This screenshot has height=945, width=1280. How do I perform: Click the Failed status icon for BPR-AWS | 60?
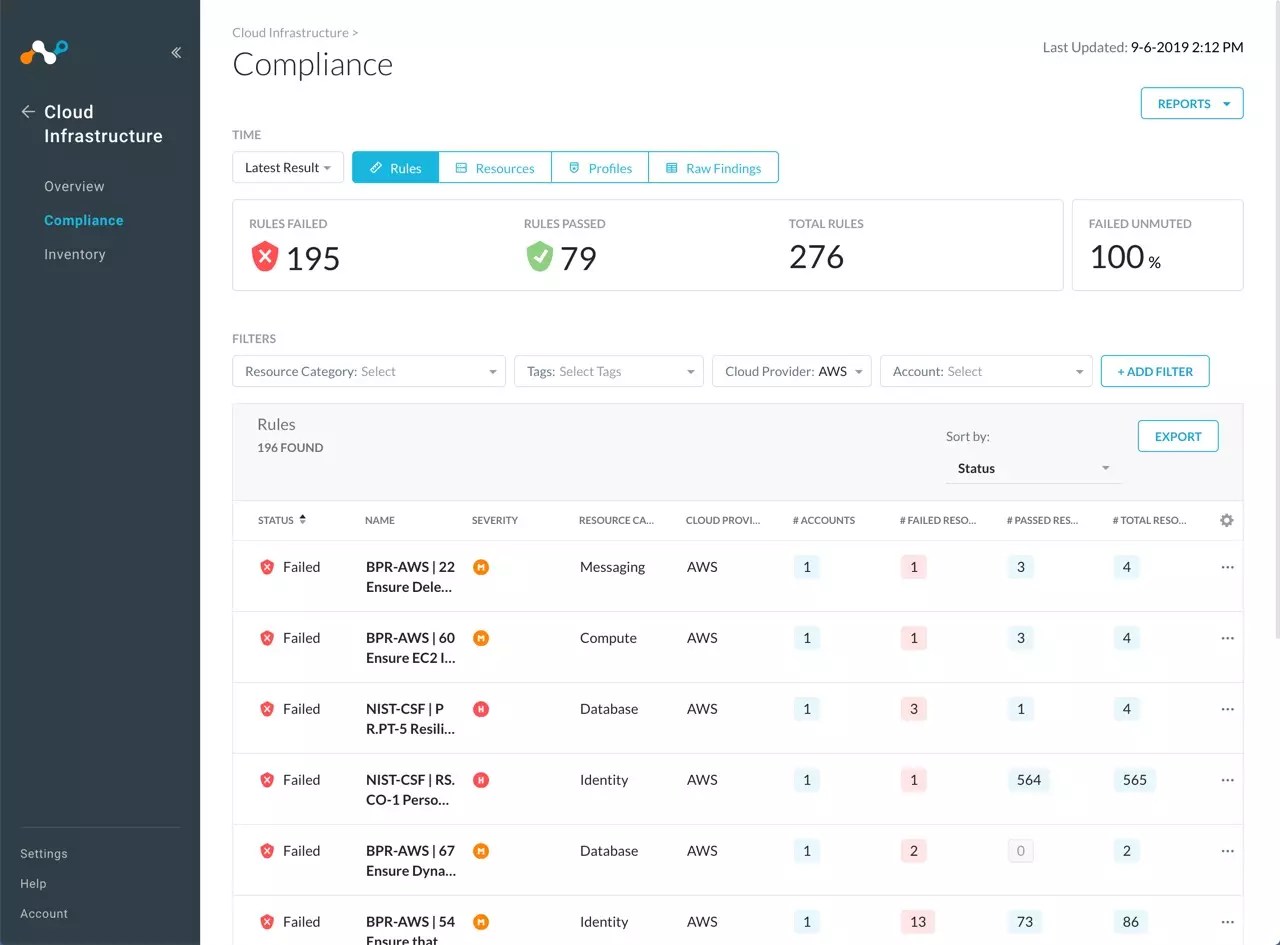click(267, 638)
